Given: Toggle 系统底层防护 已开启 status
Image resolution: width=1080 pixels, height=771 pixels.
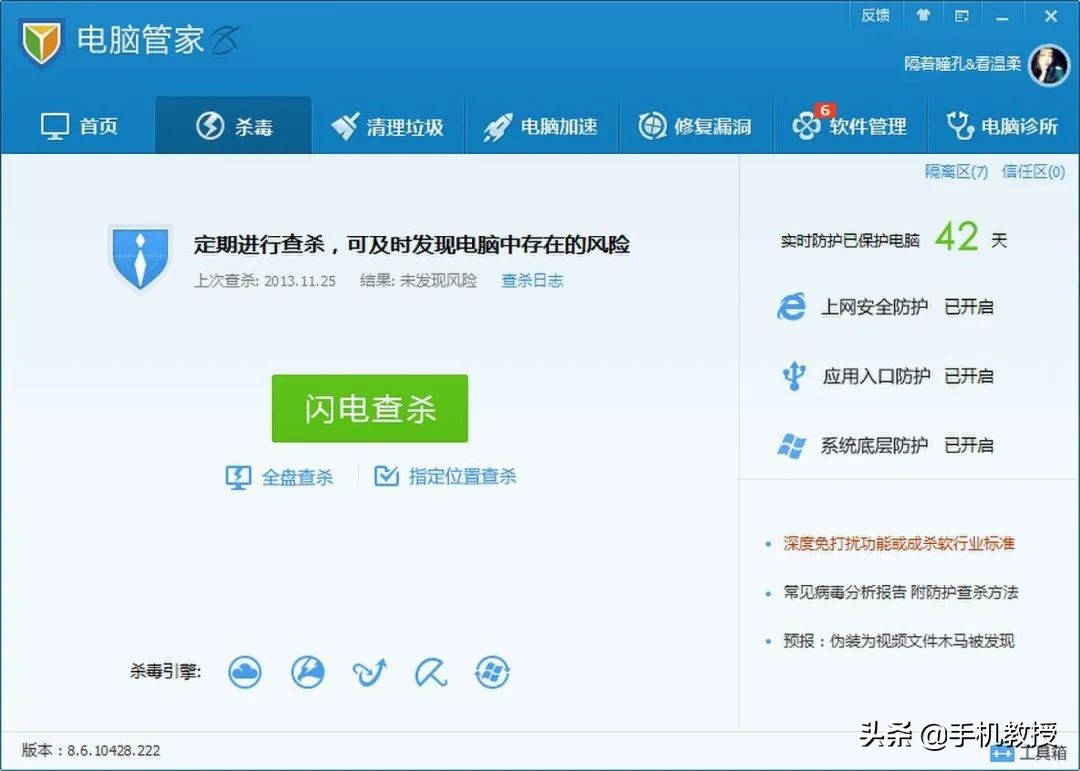Looking at the screenshot, I should (968, 446).
